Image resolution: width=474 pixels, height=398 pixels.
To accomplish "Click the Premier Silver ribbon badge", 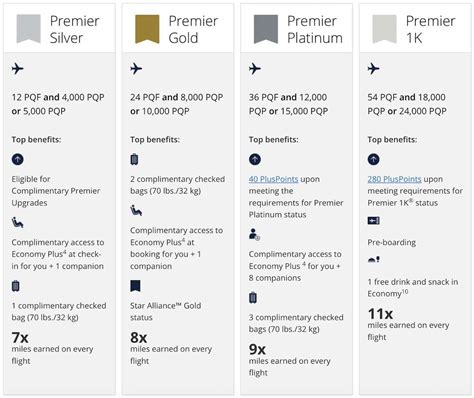I will coord(29,29).
